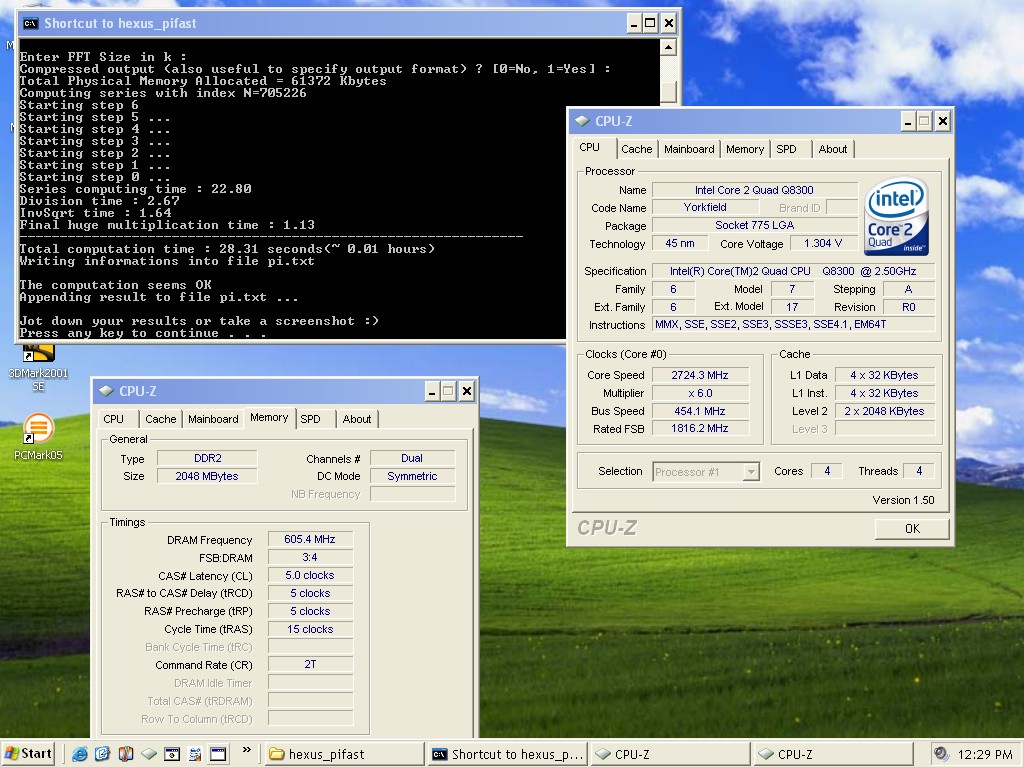Screen dimensions: 1024x768
Task: Click the memory Size value 2048 MBytes
Action: coord(207,476)
